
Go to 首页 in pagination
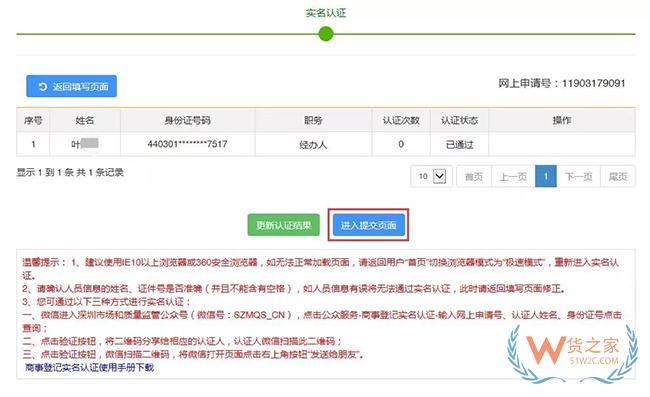pos(474,177)
